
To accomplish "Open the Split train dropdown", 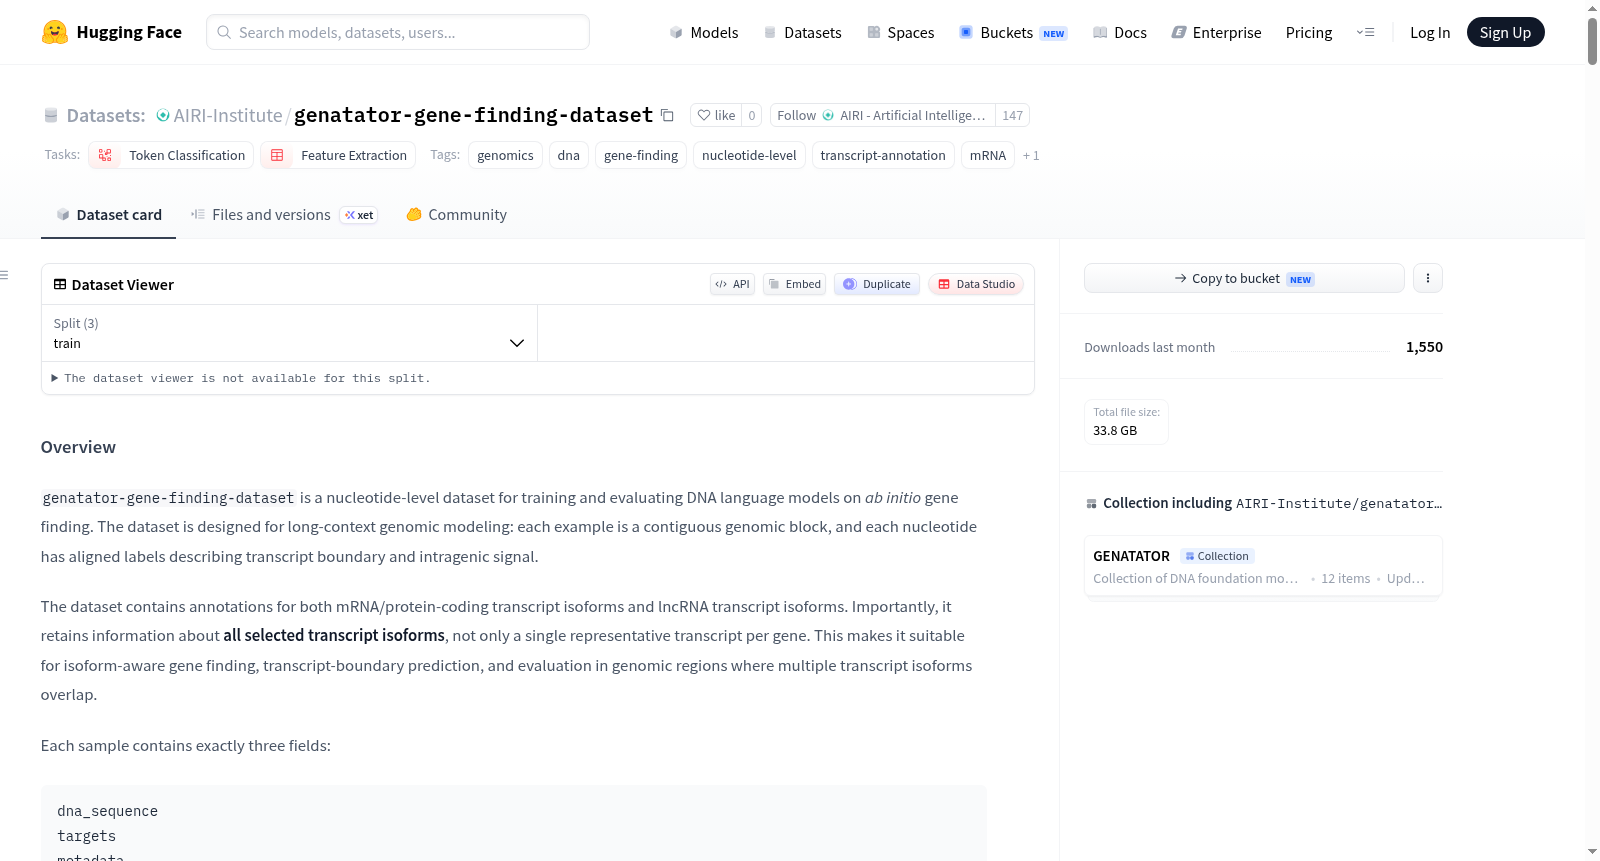I will (x=289, y=333).
